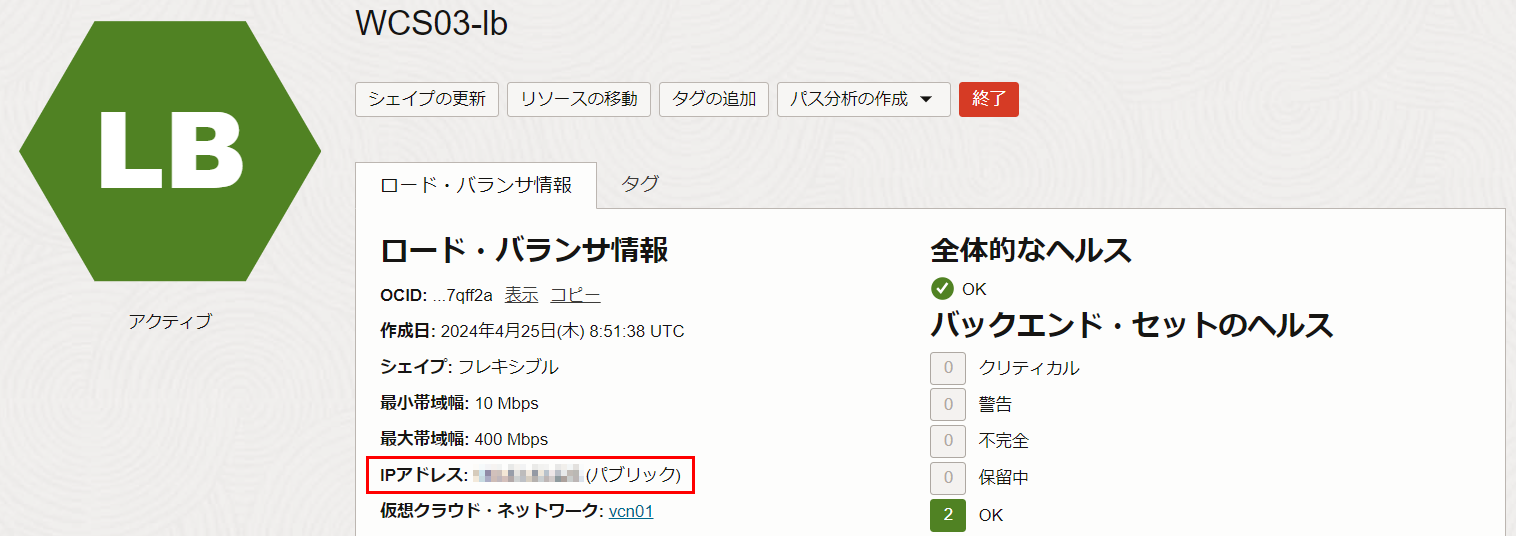
Task: Switch to the タグ tab
Action: coord(640,184)
